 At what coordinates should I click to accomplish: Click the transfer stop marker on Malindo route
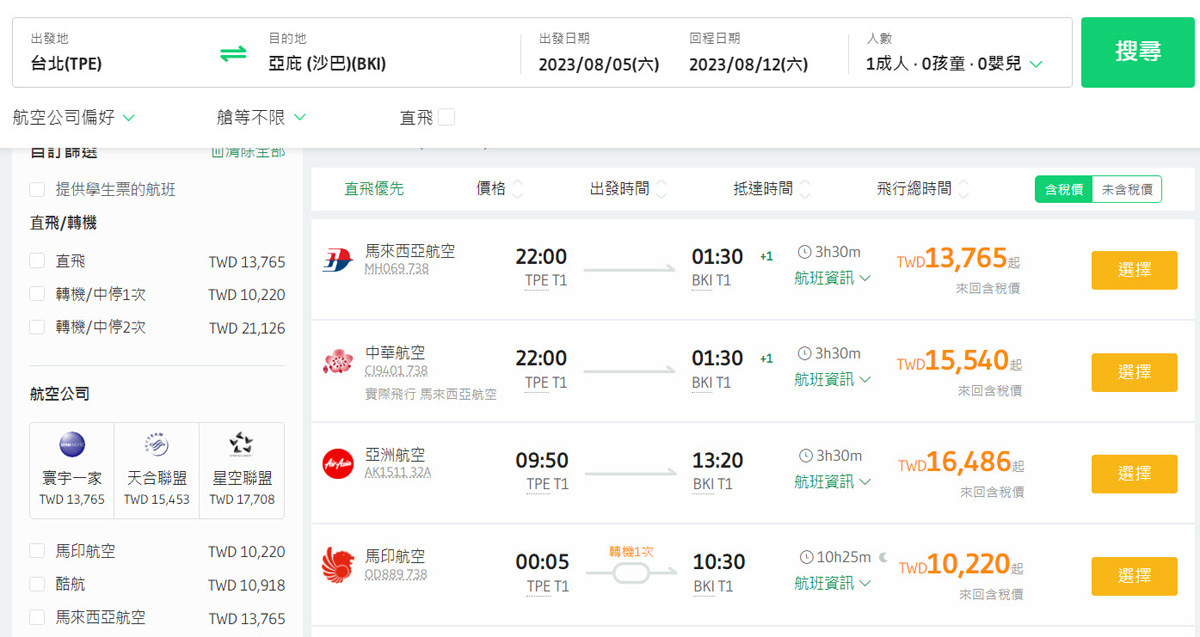pos(631,573)
